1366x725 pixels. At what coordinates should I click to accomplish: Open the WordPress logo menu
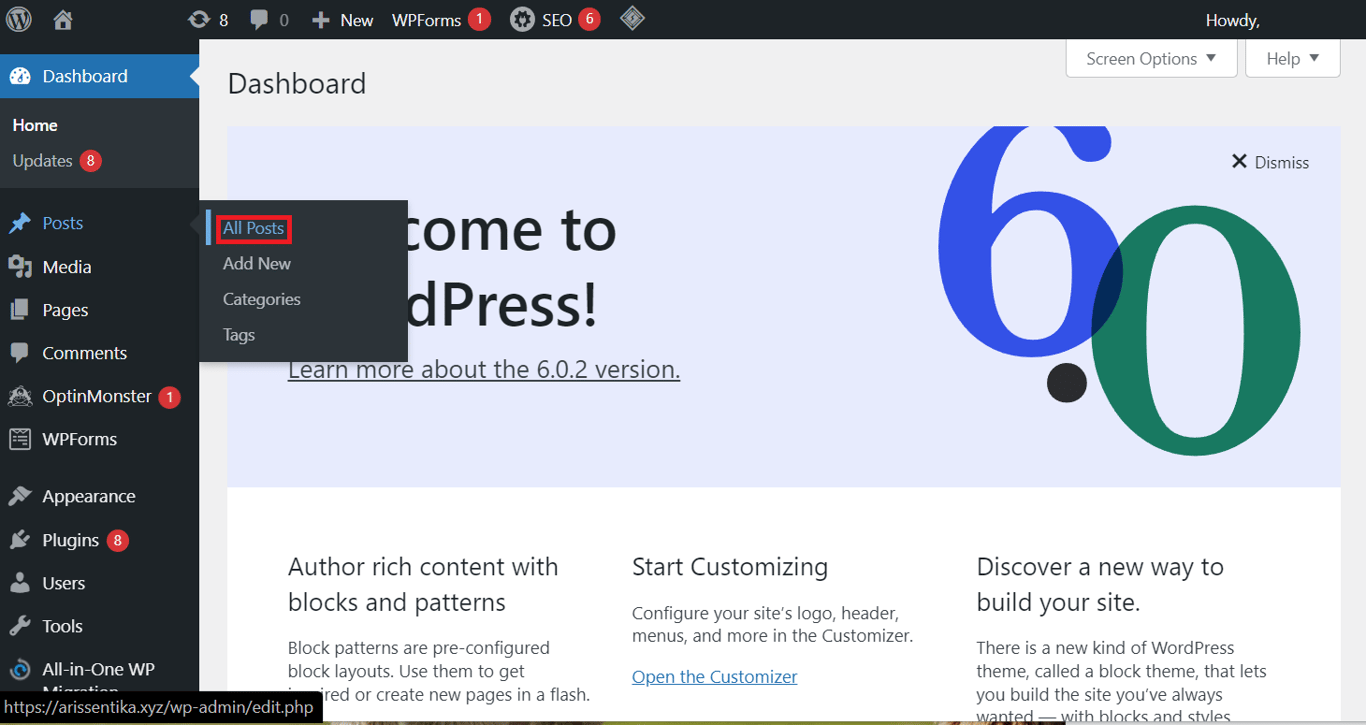pyautogui.click(x=19, y=18)
